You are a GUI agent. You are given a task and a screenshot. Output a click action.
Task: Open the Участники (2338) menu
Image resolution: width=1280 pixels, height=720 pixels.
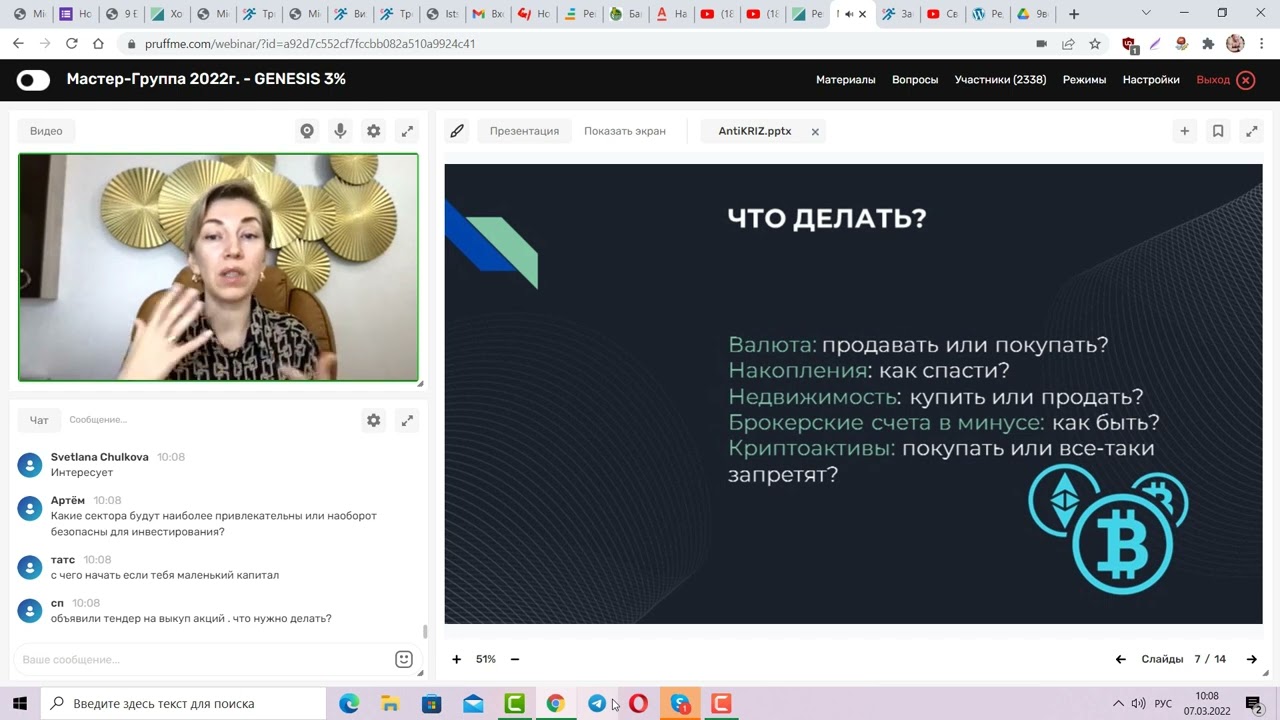coord(1000,79)
